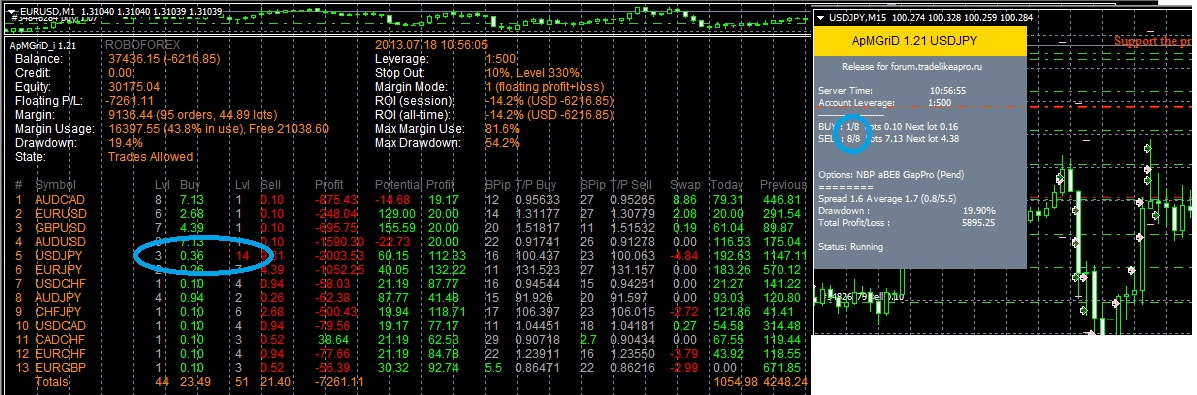Click the SPip column header
The width and height of the screenshot is (1197, 395).
coord(592,185)
